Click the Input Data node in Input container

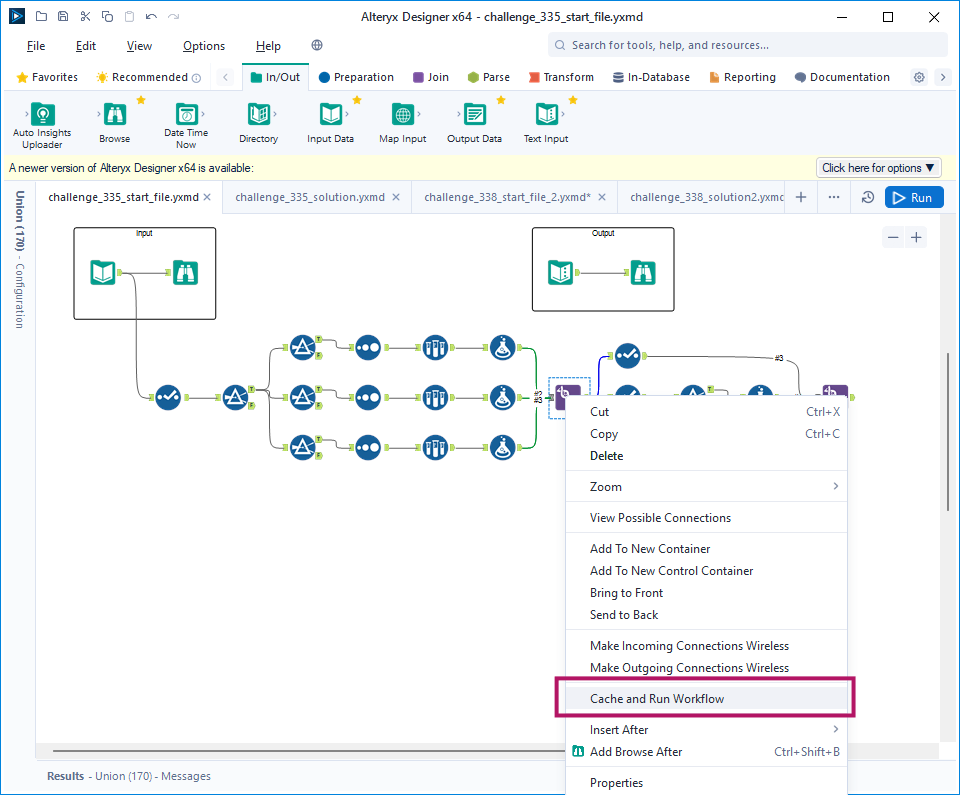pos(103,272)
